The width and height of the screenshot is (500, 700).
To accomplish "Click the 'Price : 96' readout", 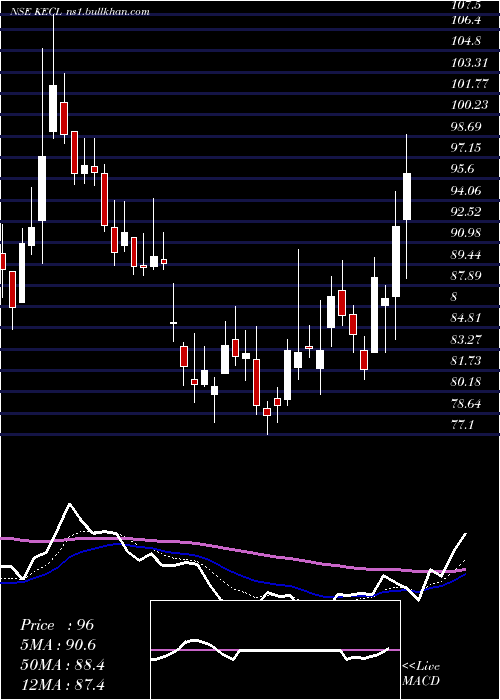I will point(57,625).
